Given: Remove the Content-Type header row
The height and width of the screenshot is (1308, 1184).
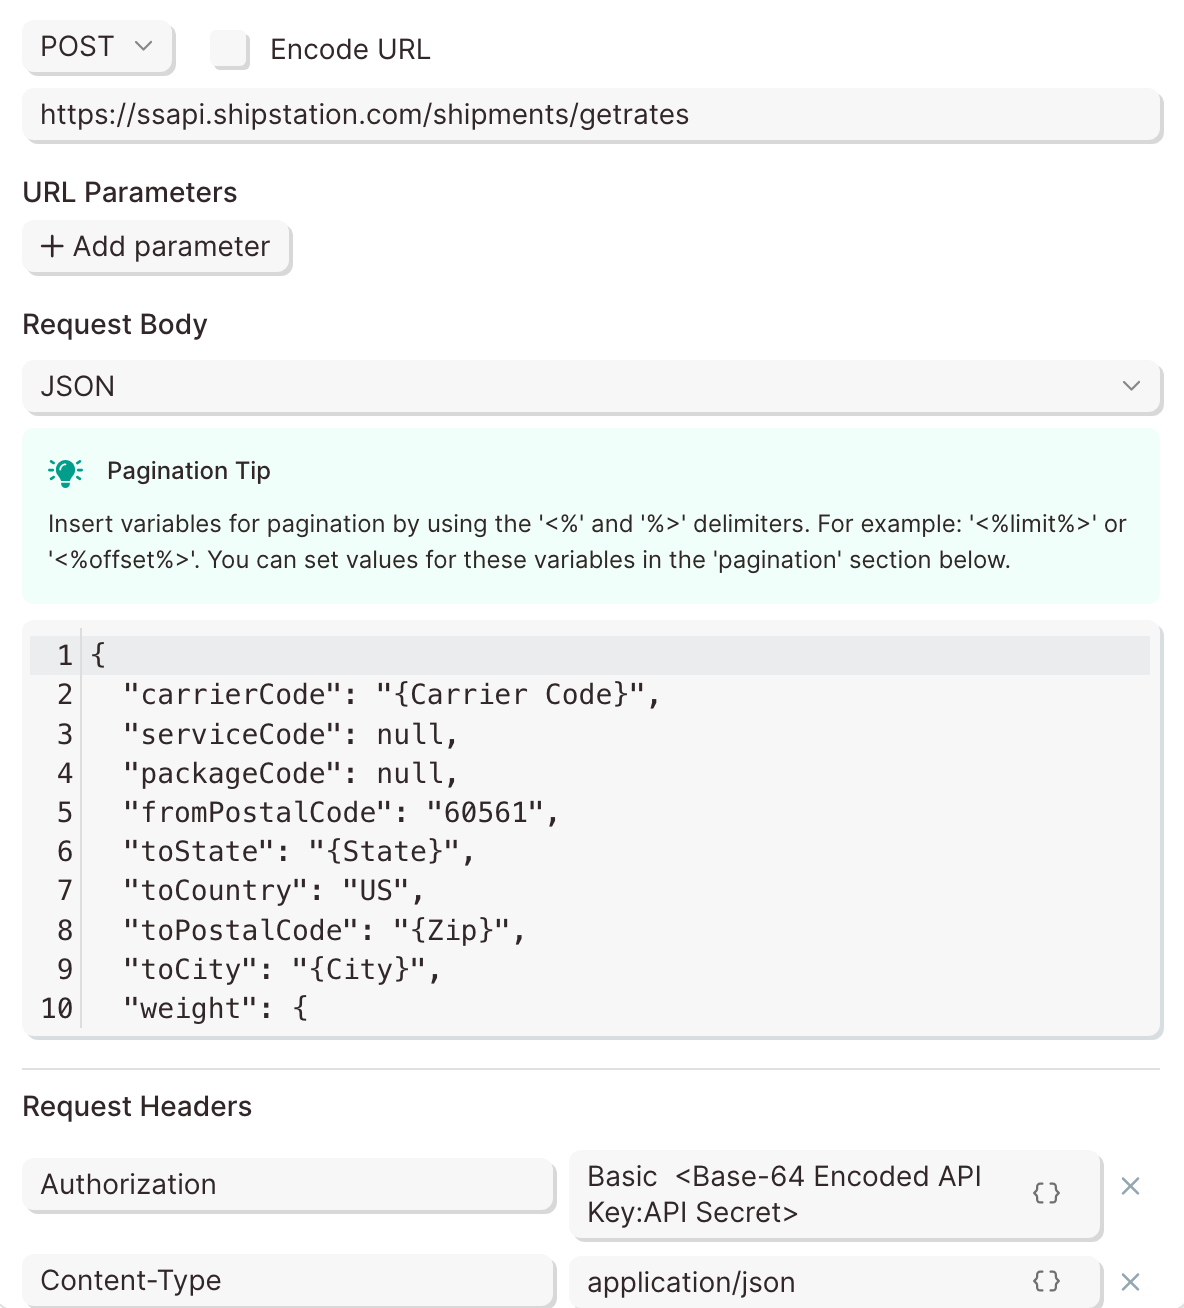Looking at the screenshot, I should click(x=1130, y=1282).
